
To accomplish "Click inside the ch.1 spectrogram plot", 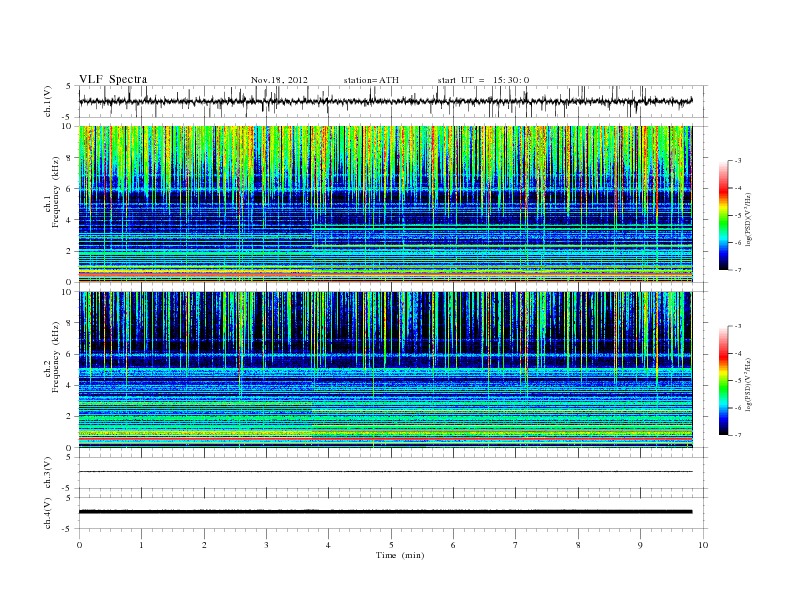I will point(385,204).
